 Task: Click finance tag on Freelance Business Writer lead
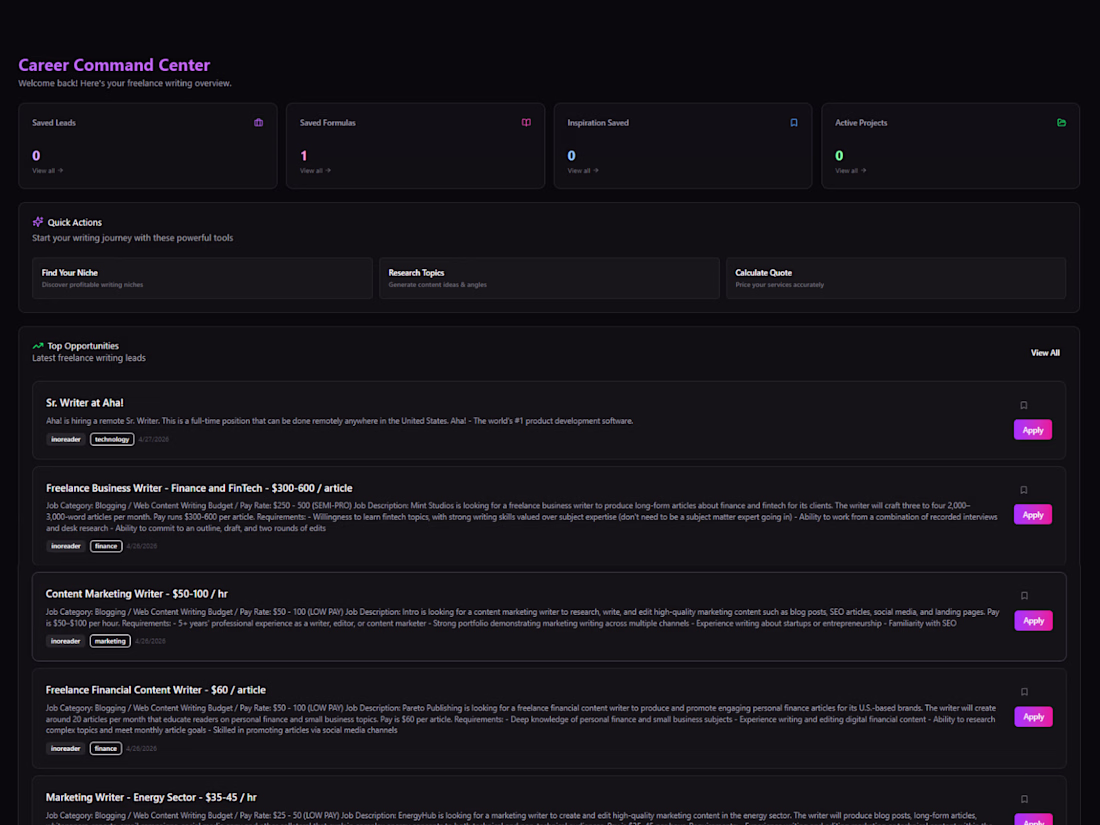point(106,546)
